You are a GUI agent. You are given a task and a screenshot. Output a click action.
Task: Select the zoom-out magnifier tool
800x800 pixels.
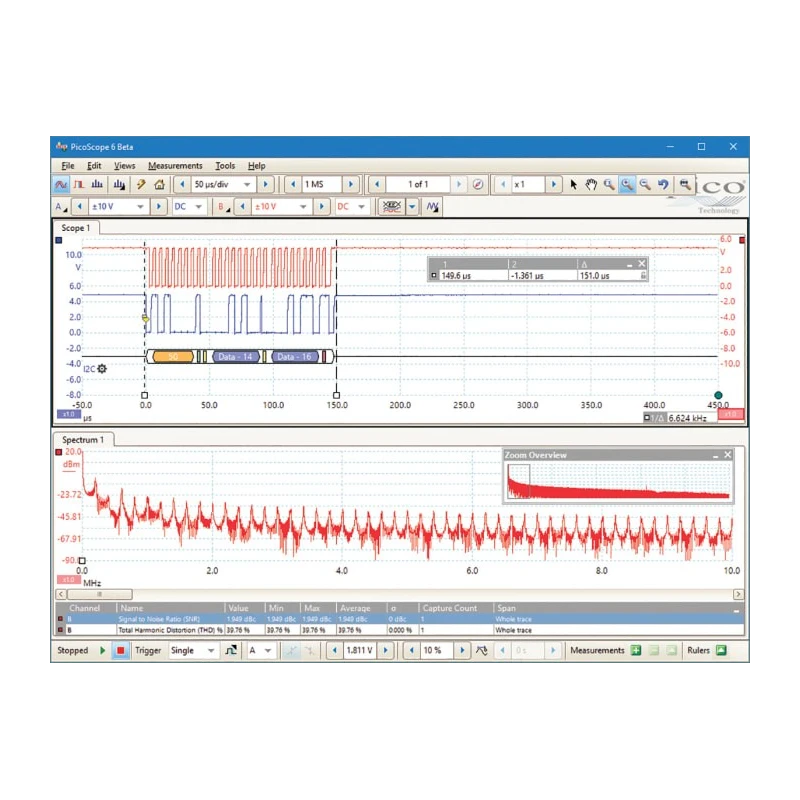645,185
